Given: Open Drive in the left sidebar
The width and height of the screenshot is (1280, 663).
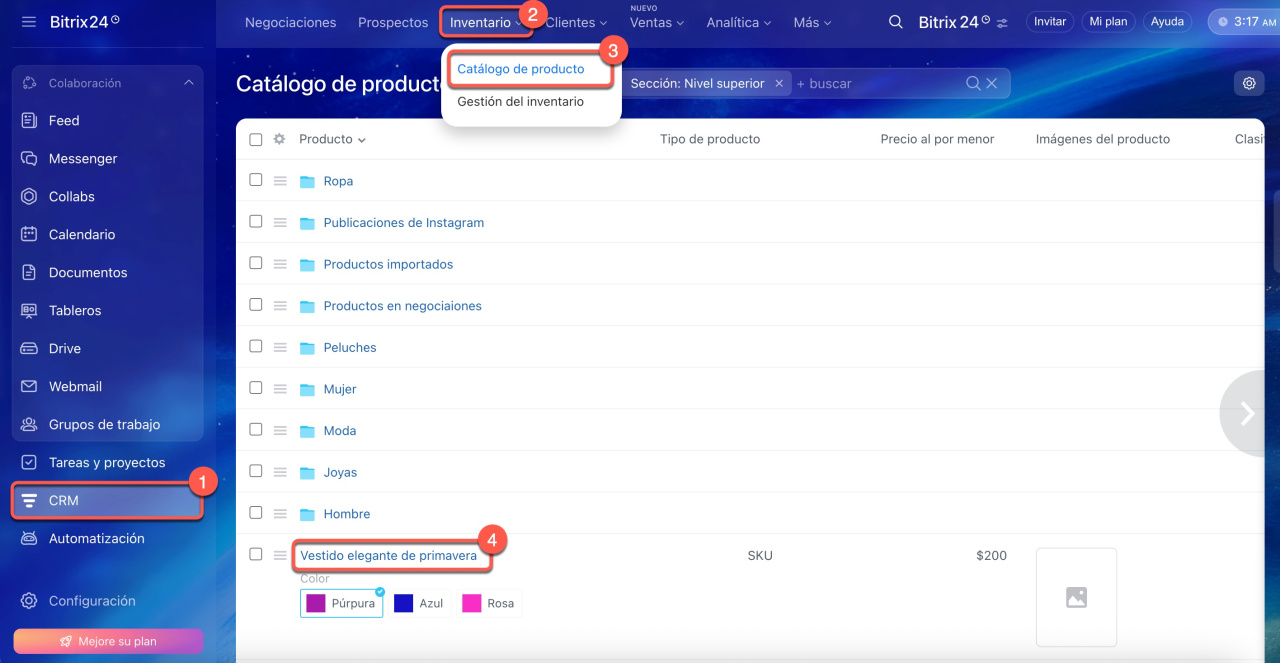Looking at the screenshot, I should pos(65,349).
